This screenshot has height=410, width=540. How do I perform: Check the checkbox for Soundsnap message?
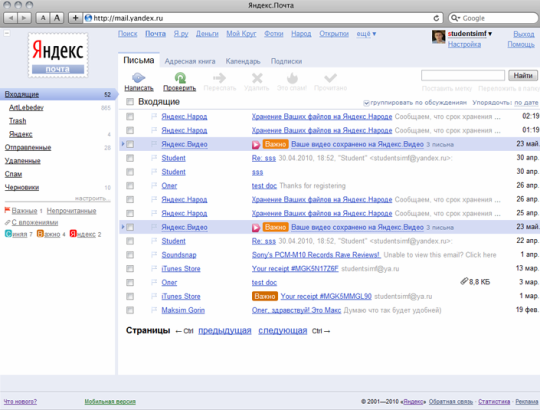click(x=130, y=255)
